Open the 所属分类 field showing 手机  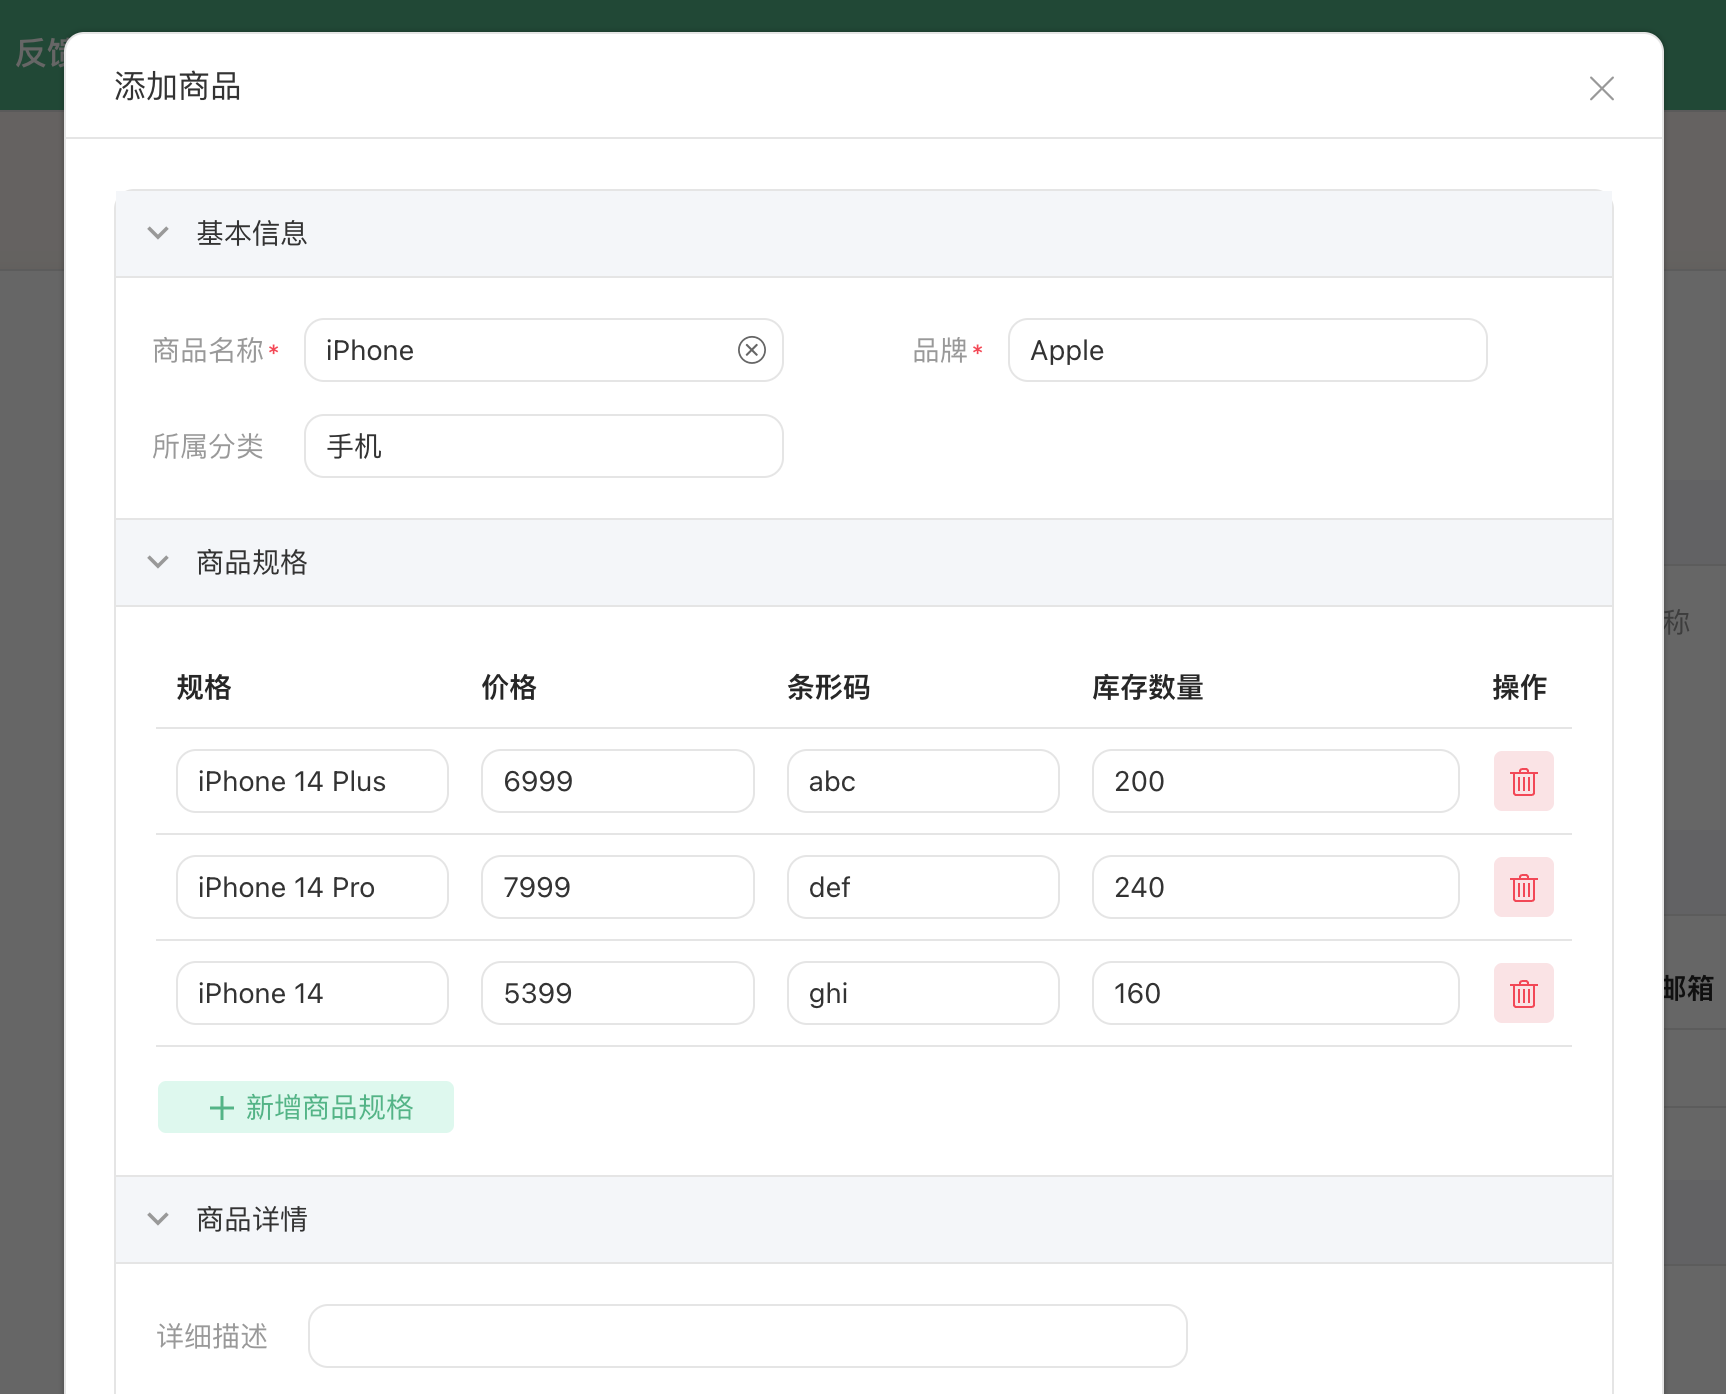[543, 446]
